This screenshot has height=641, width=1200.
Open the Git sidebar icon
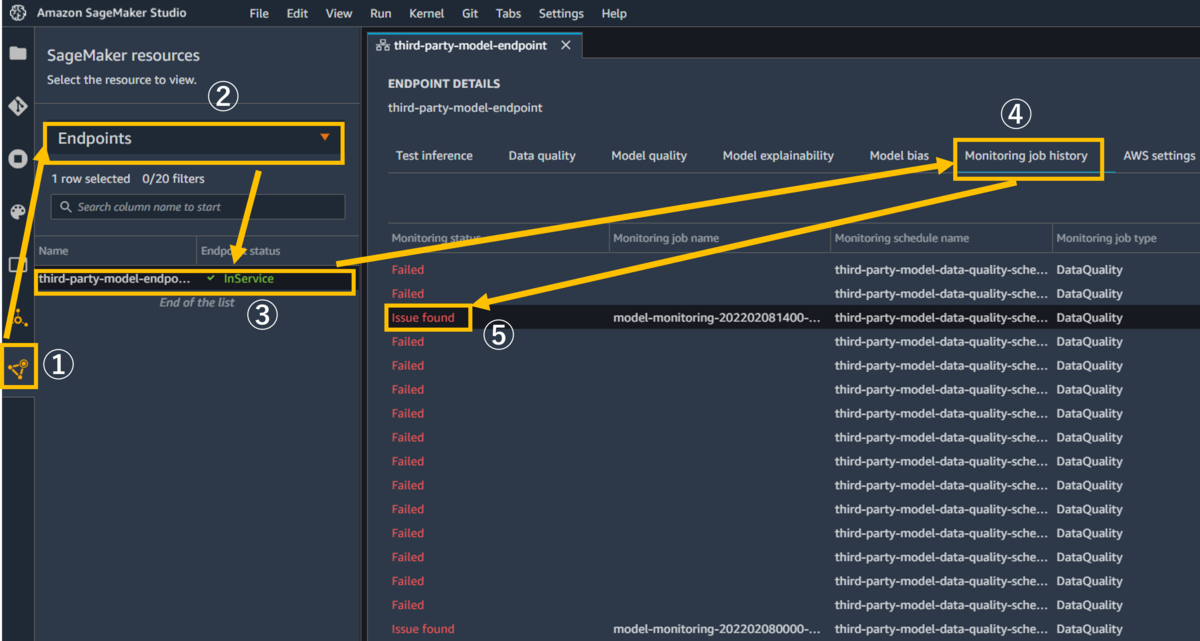(17, 106)
